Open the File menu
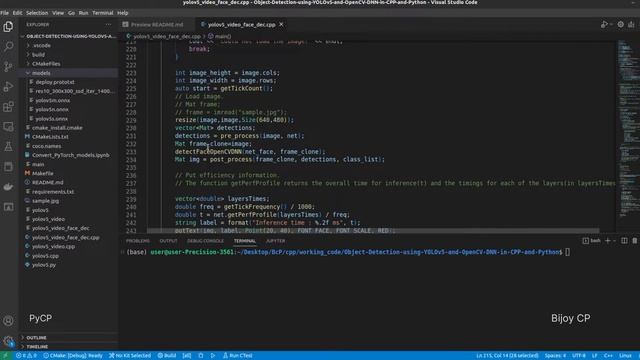Screen dimensions: 640x360 coord(4,13)
